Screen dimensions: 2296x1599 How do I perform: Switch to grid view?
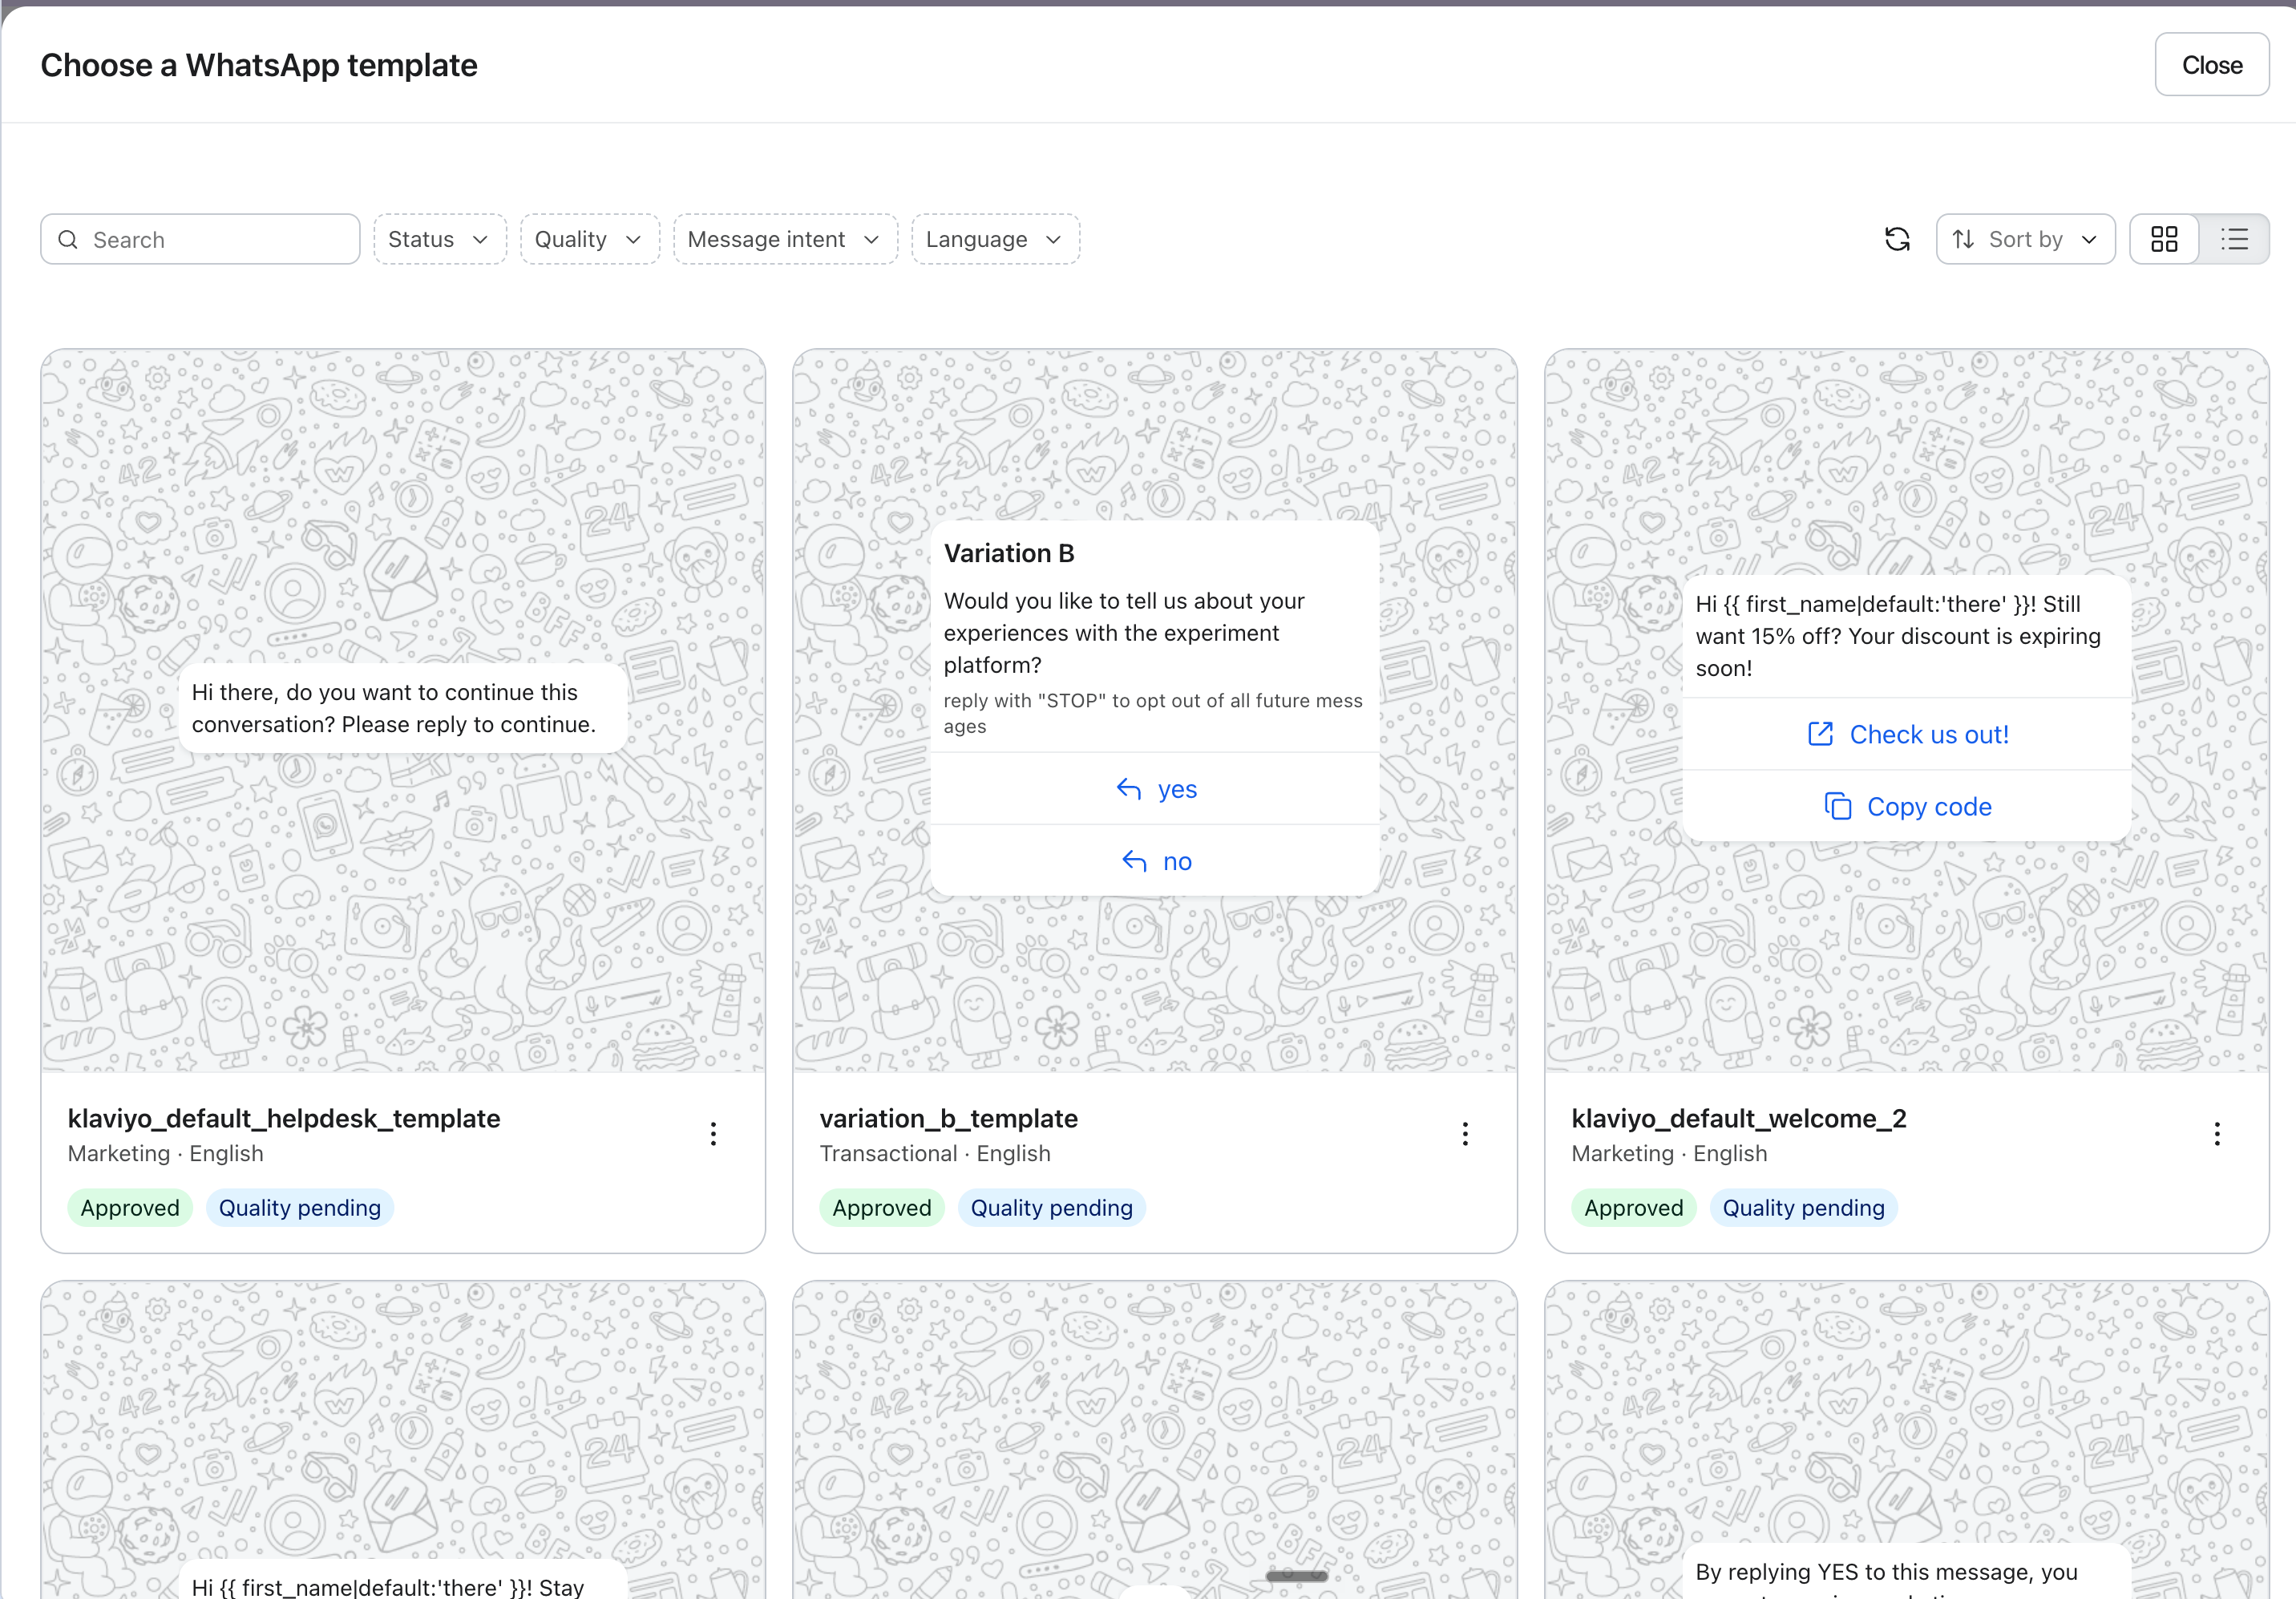pos(2164,239)
